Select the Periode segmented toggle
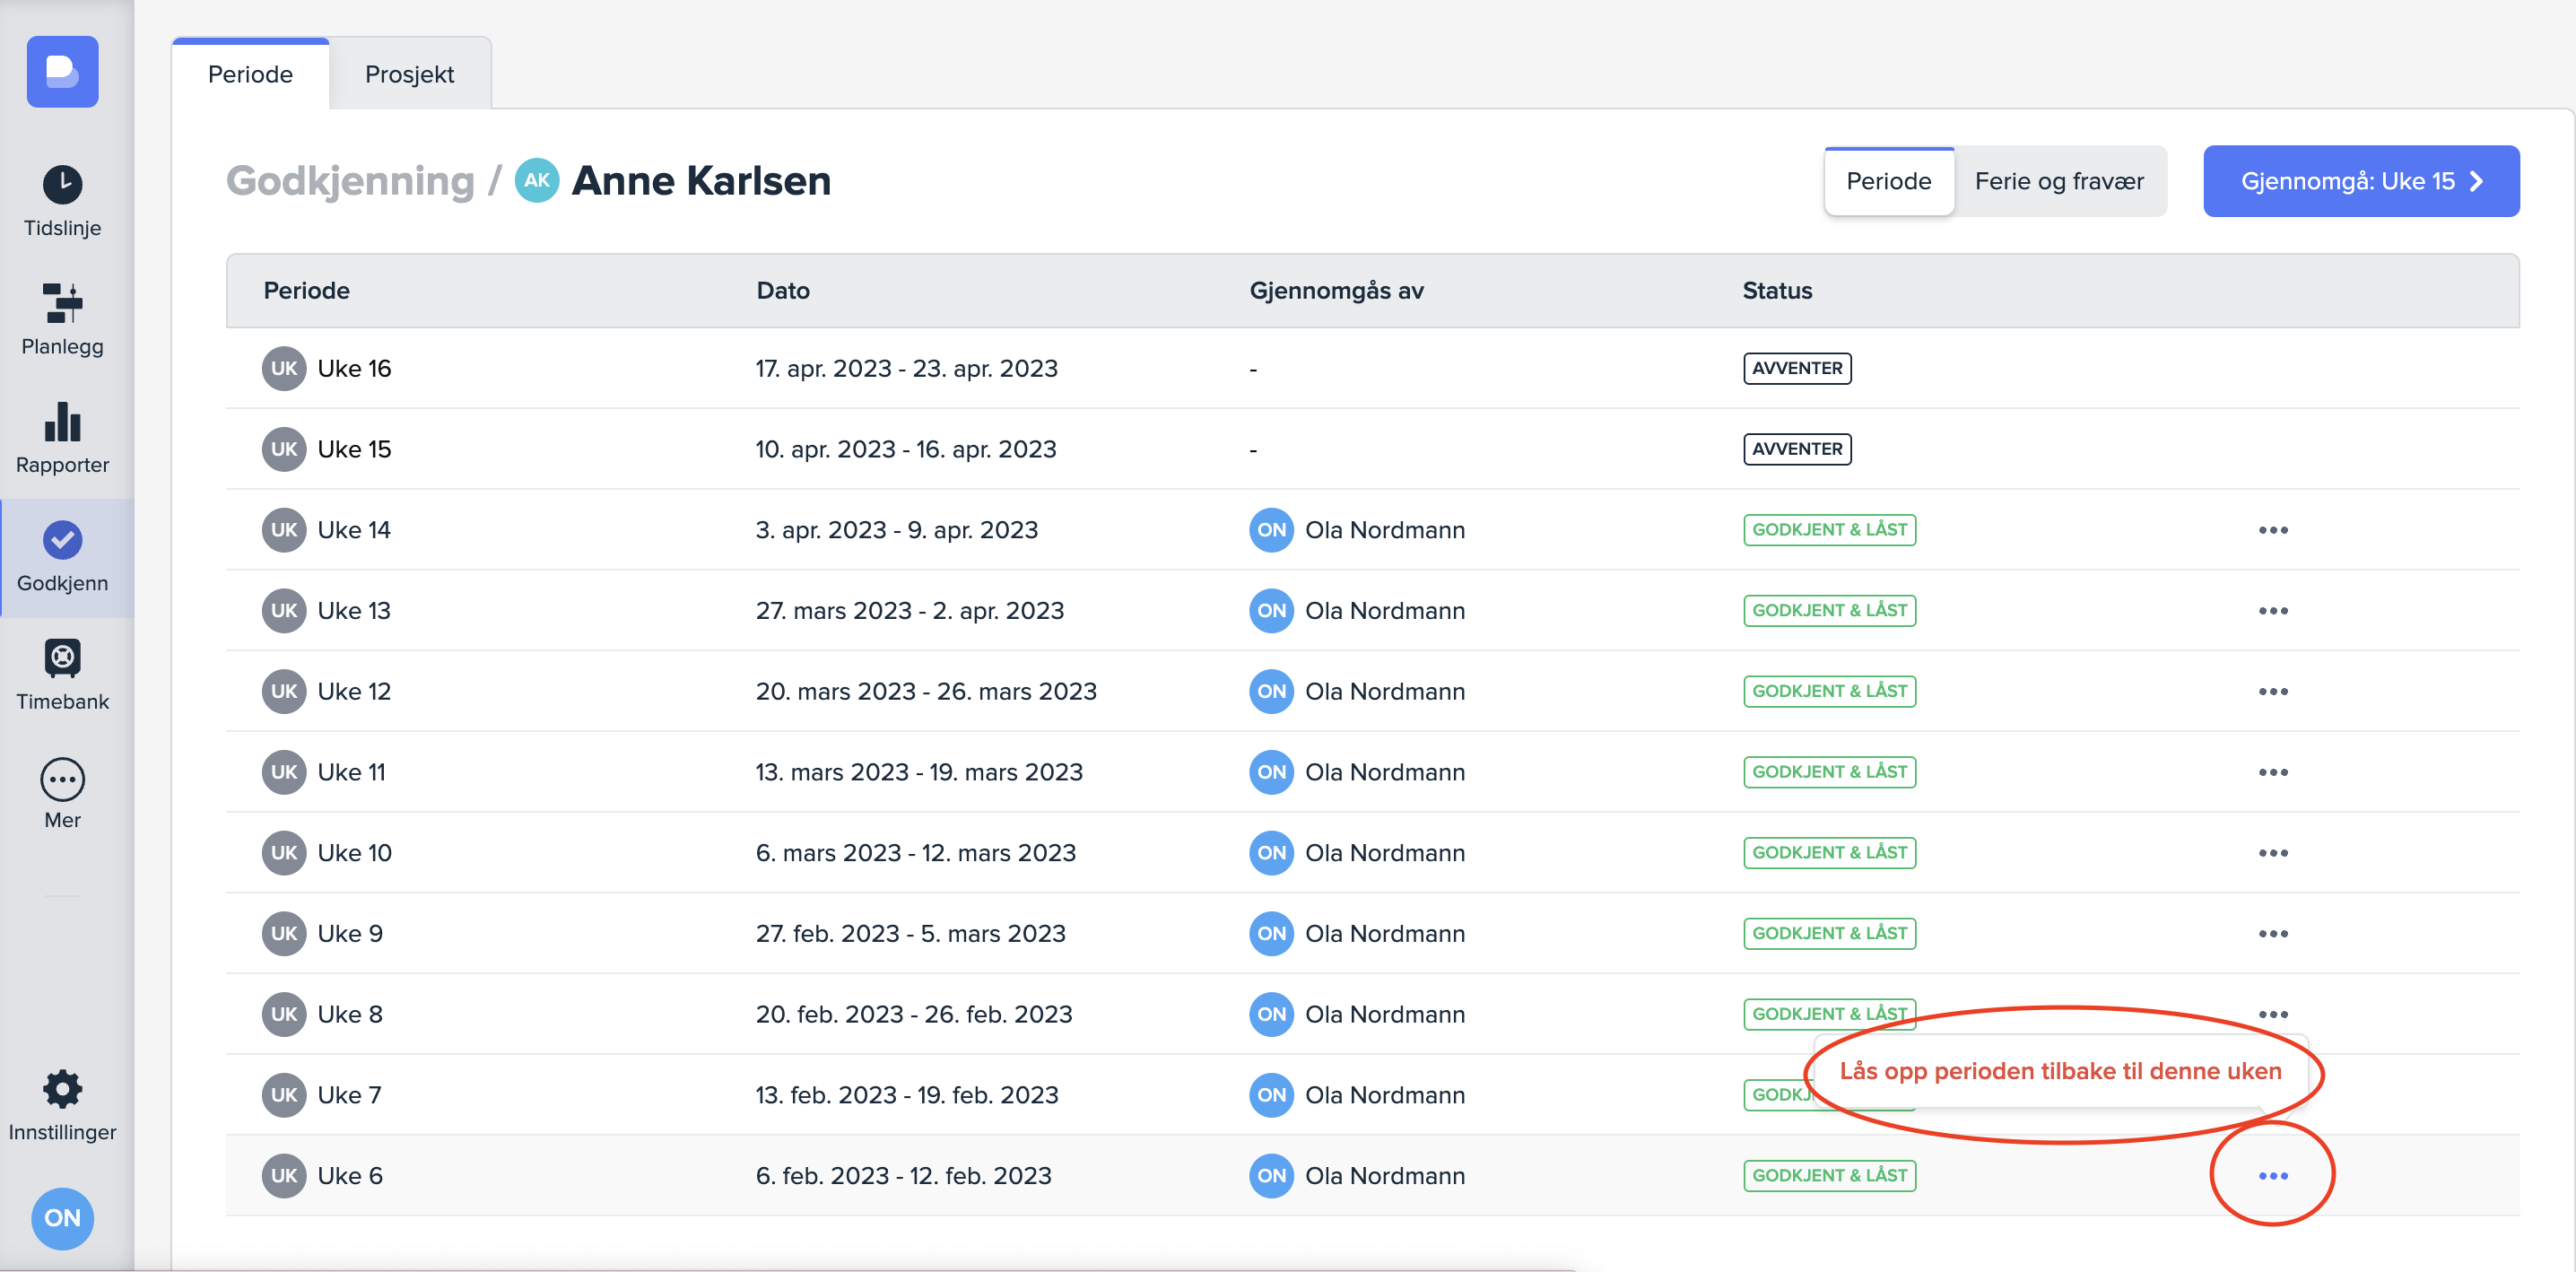 (1887, 181)
